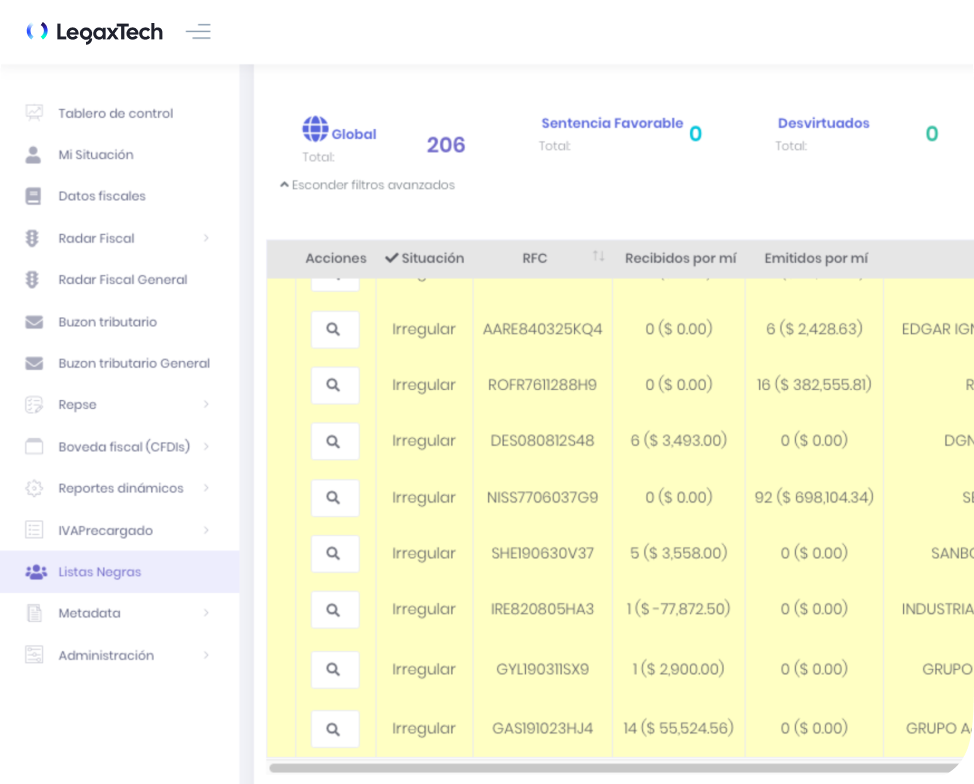
Task: Click search icon for GAS191023HJ4 row
Action: [335, 729]
